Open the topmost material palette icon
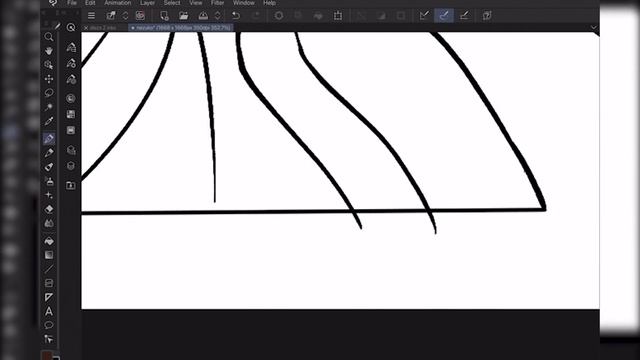Screen dimensions: 640x360 click(71, 47)
